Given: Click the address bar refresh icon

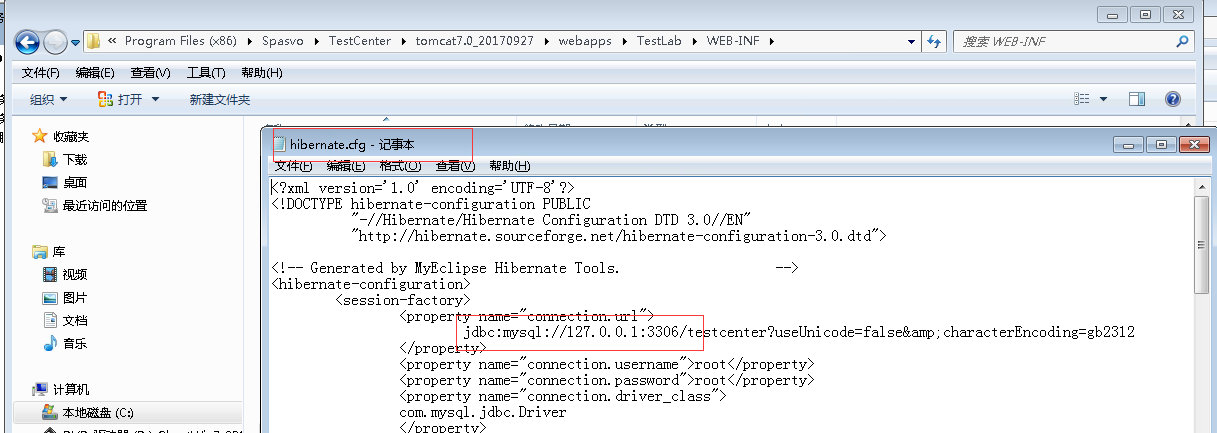Looking at the screenshot, I should [x=934, y=41].
